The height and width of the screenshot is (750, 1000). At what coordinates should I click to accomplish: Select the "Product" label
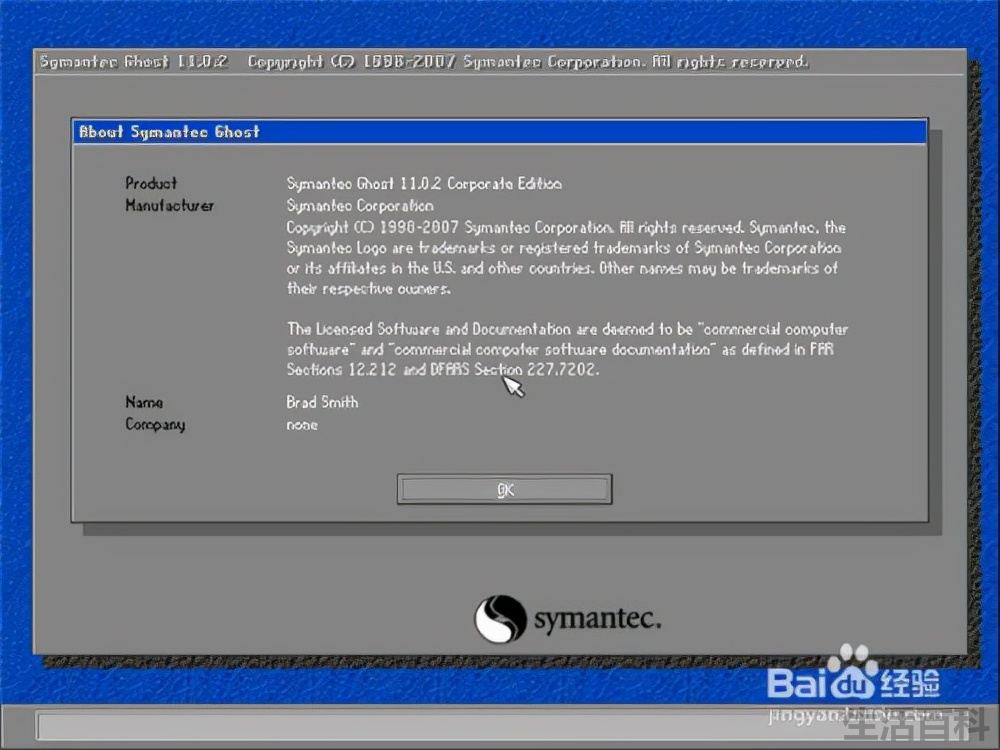(x=151, y=183)
